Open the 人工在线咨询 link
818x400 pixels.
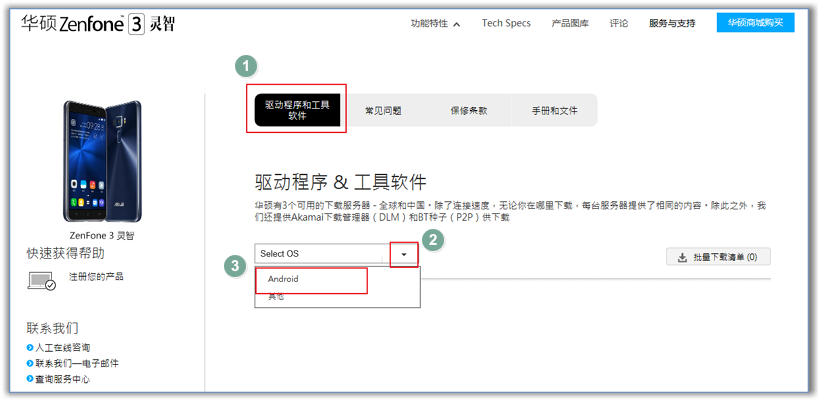(x=63, y=347)
